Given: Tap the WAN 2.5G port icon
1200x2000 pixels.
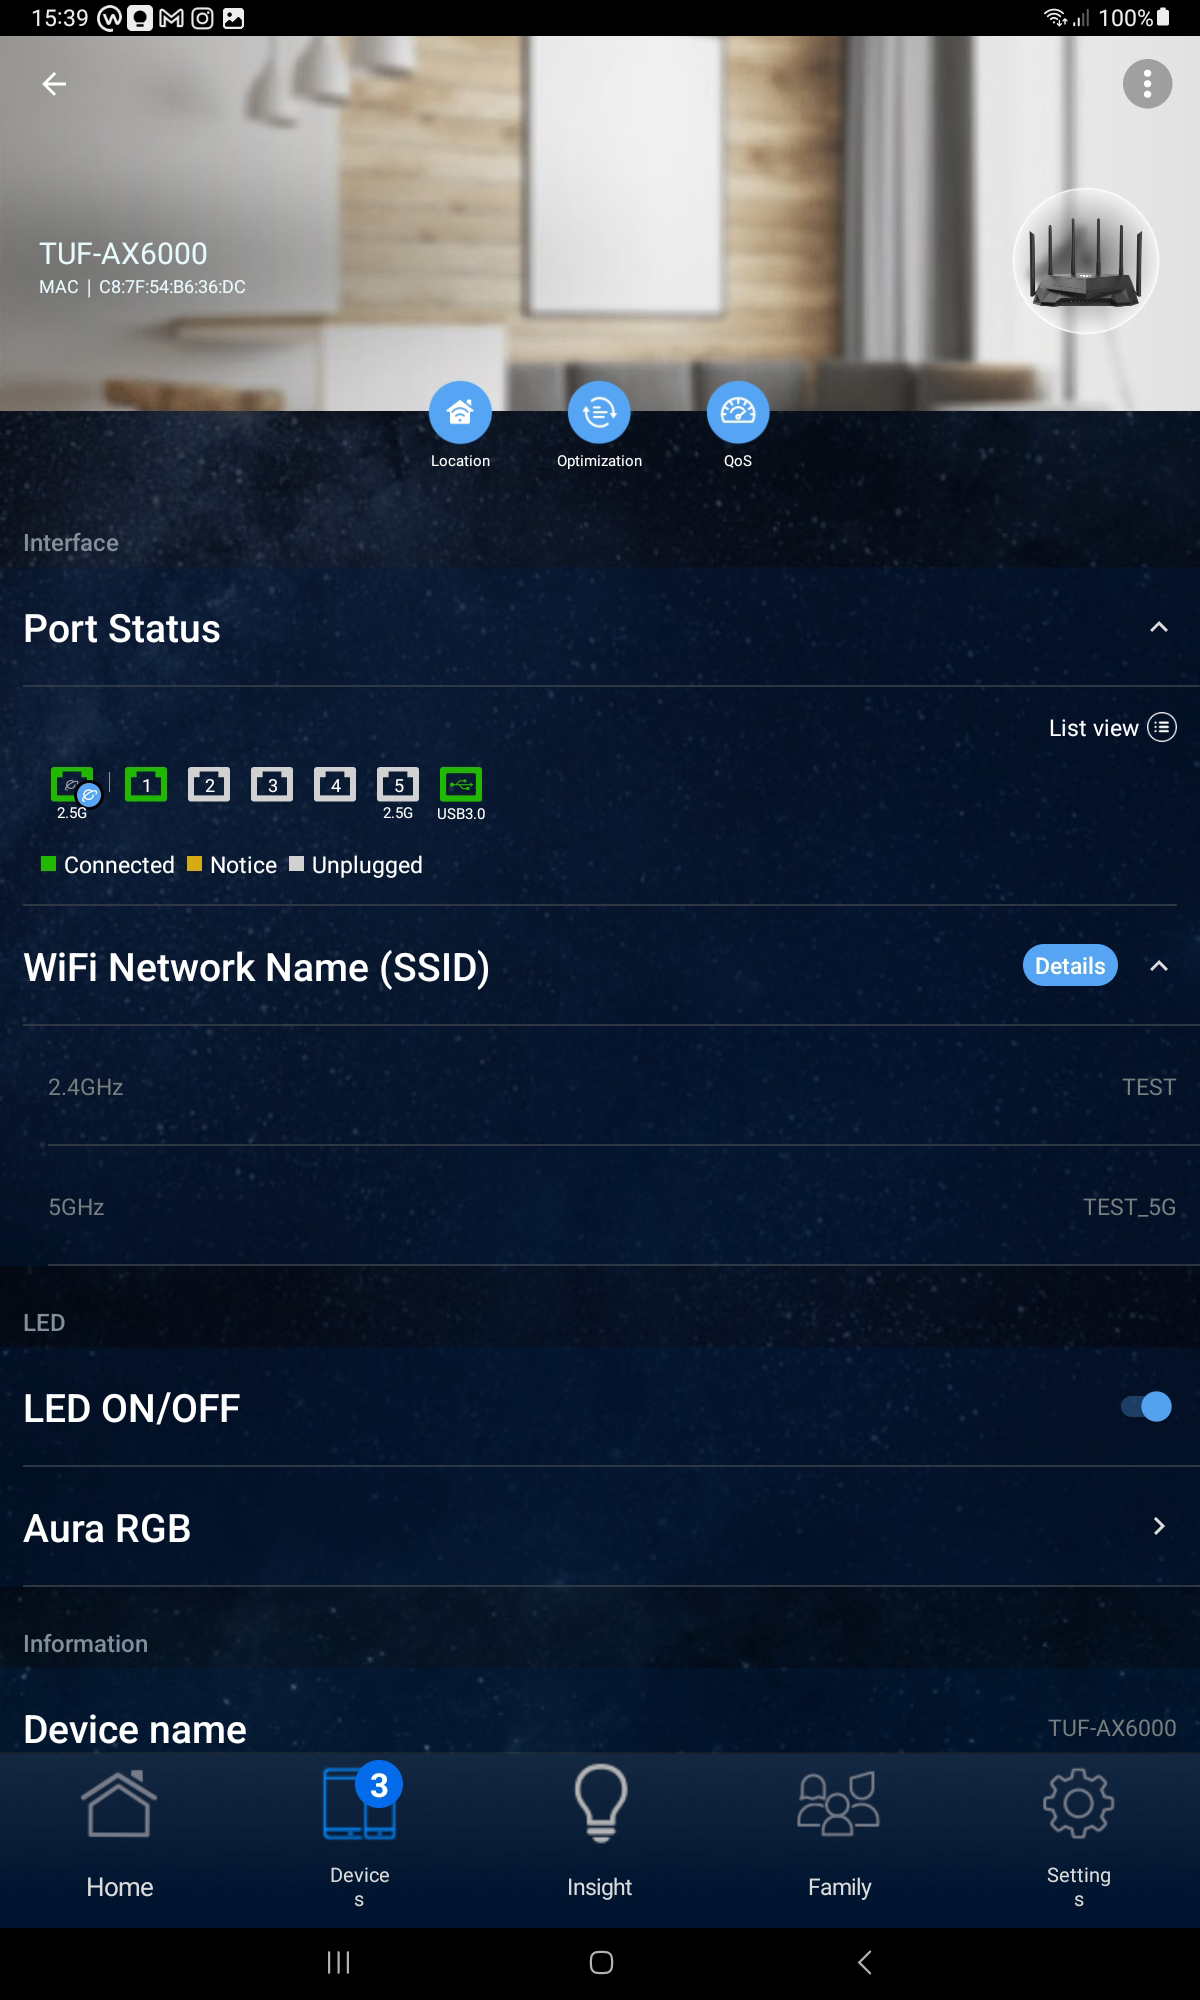Looking at the screenshot, I should coord(73,786).
